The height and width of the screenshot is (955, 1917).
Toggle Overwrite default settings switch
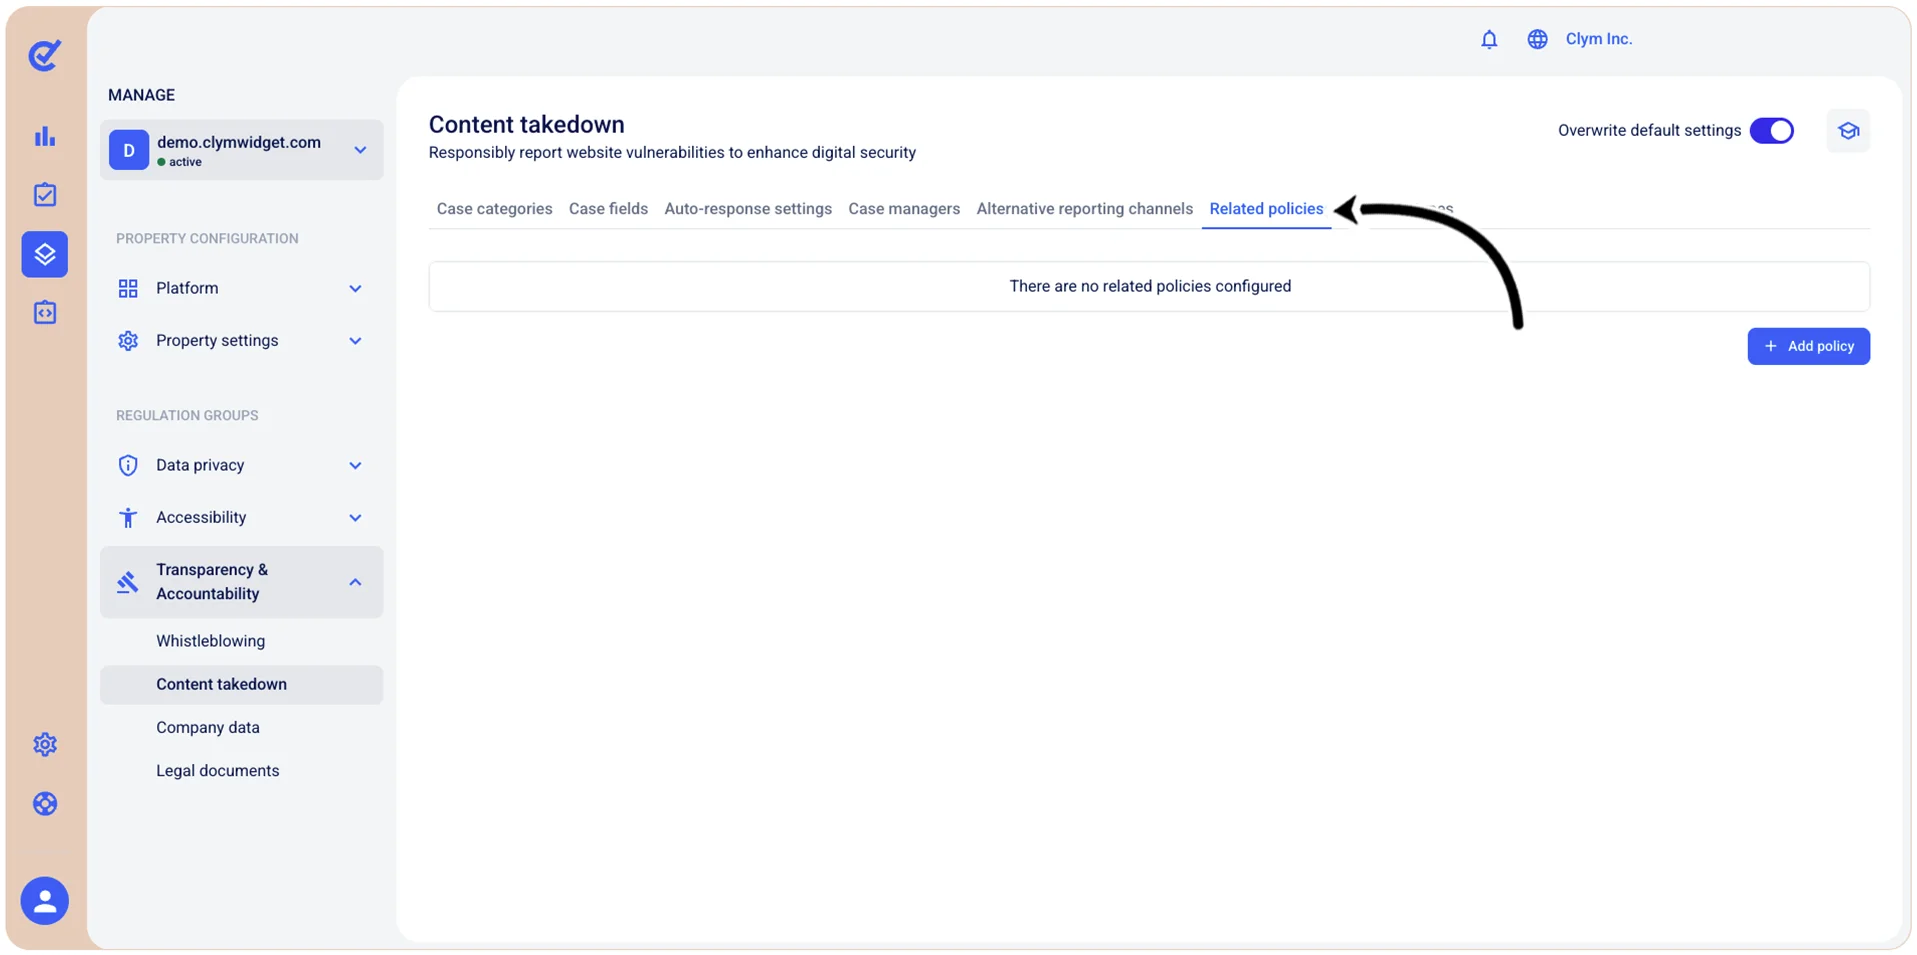pos(1771,131)
